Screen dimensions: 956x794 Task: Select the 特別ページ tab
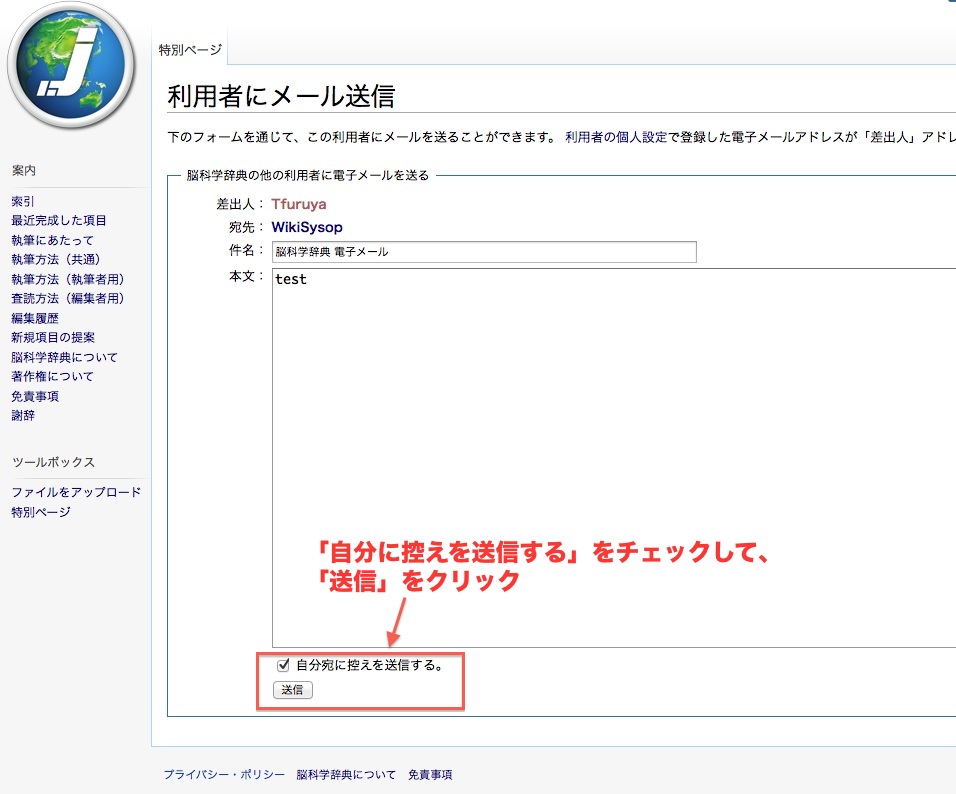[x=191, y=50]
